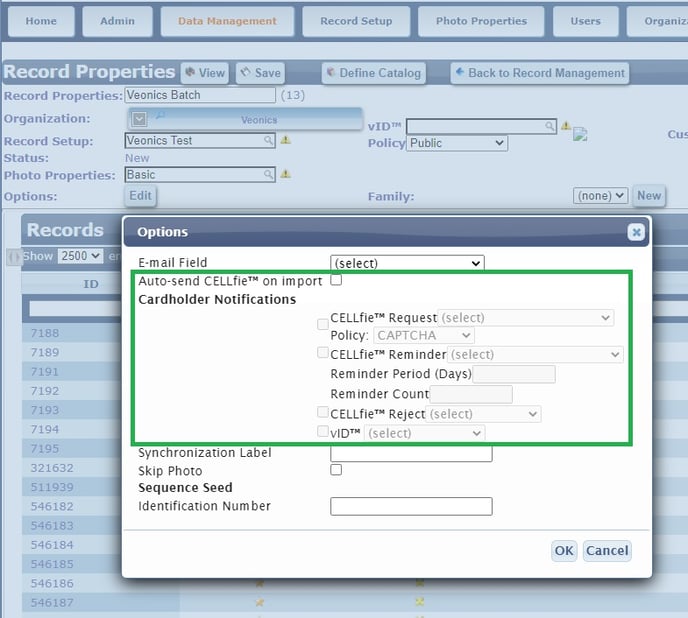Open the vID notification select dropdown
This screenshot has height=618, width=688.
[424, 434]
